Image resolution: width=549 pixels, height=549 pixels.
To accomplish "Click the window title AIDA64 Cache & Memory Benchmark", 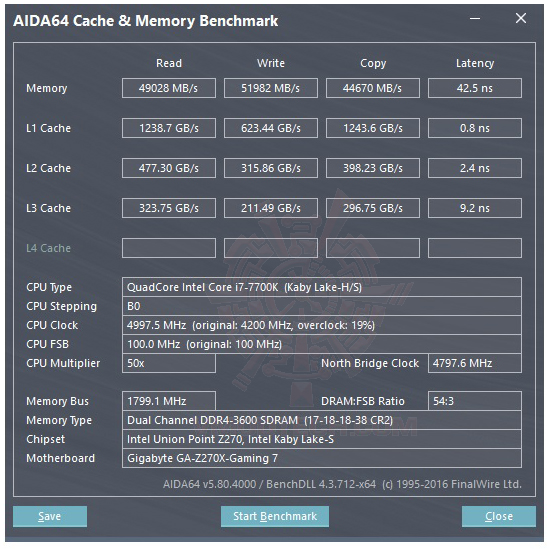I will tap(146, 21).
